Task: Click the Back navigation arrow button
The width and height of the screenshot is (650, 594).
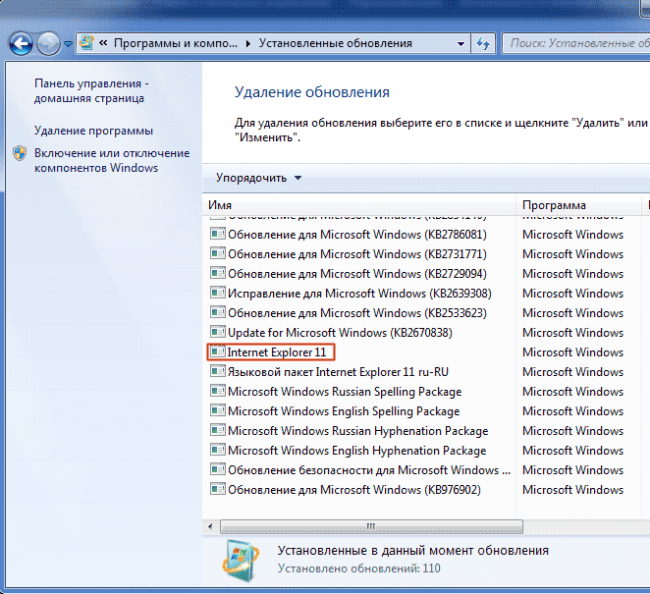Action: 21,43
